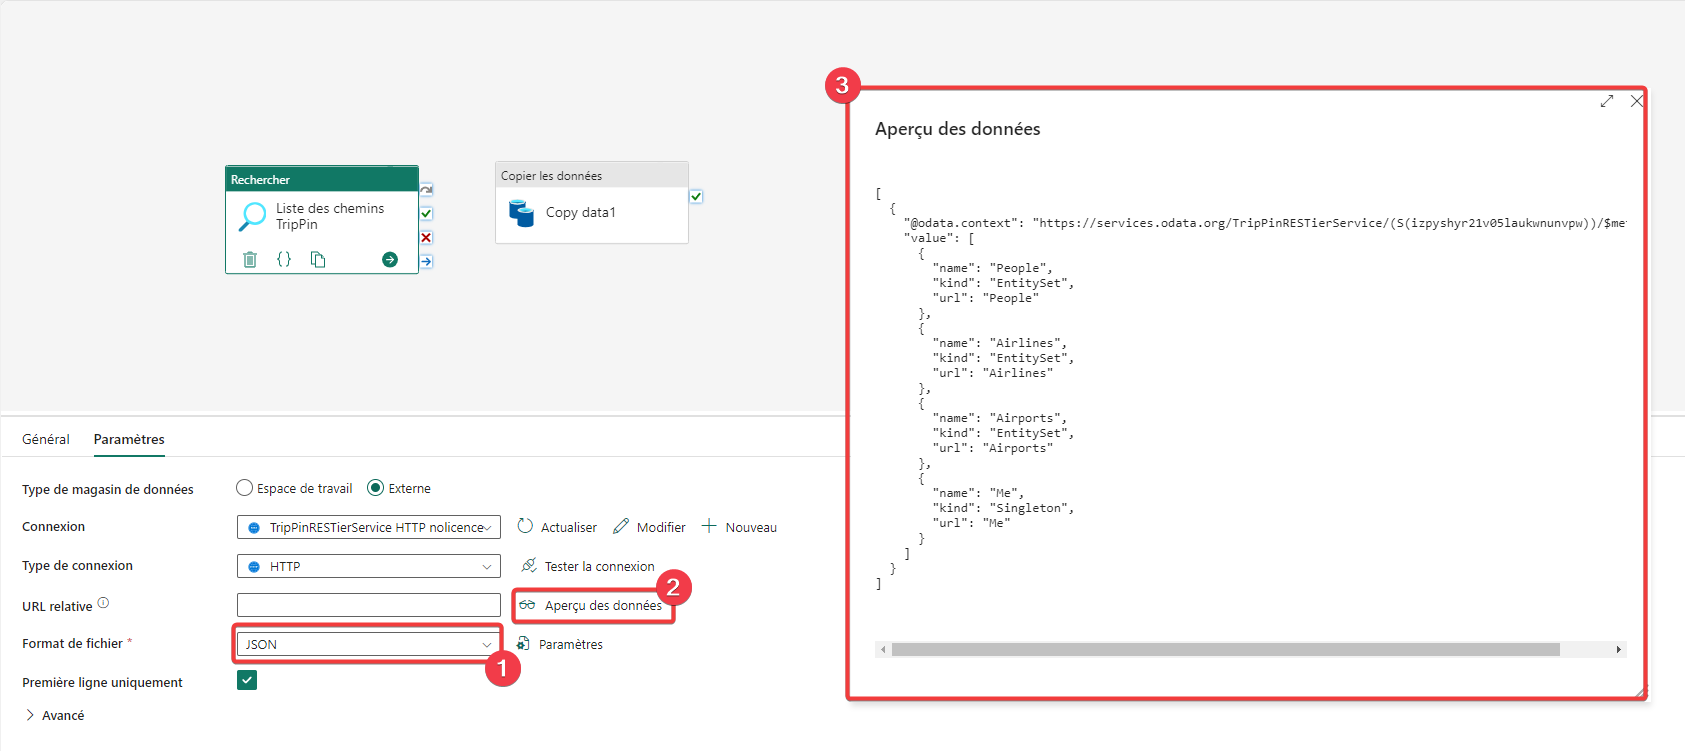This screenshot has width=1685, height=751.
Task: Select red failure connector on Rechercher activity
Action: pos(426,237)
